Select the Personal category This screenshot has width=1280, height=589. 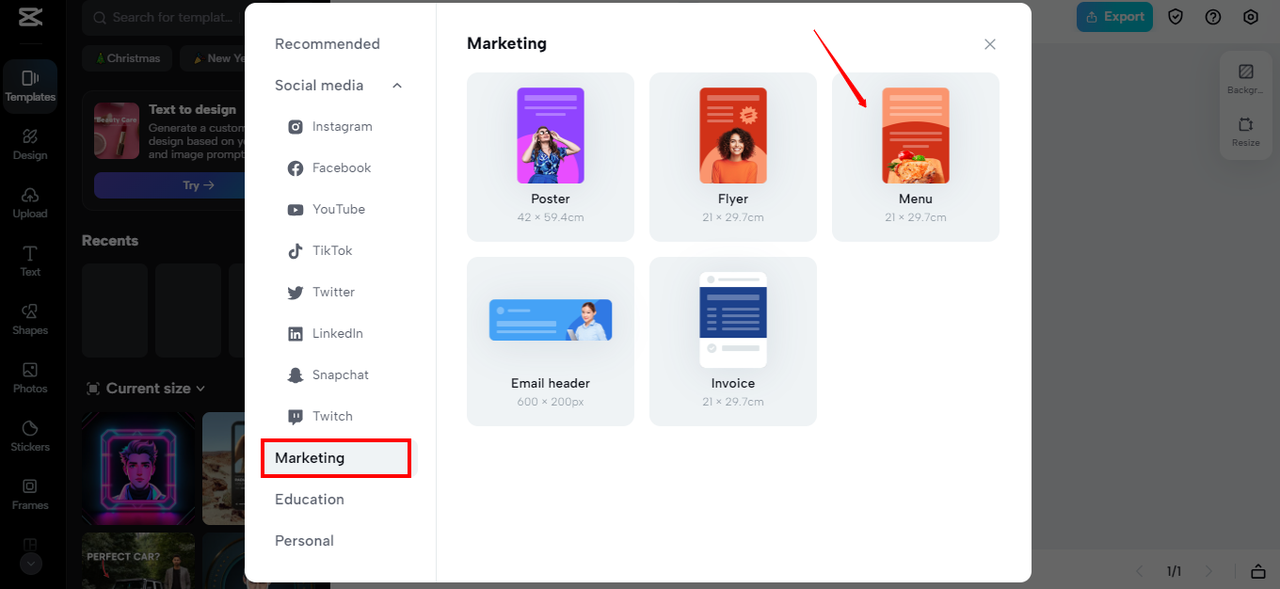click(304, 541)
